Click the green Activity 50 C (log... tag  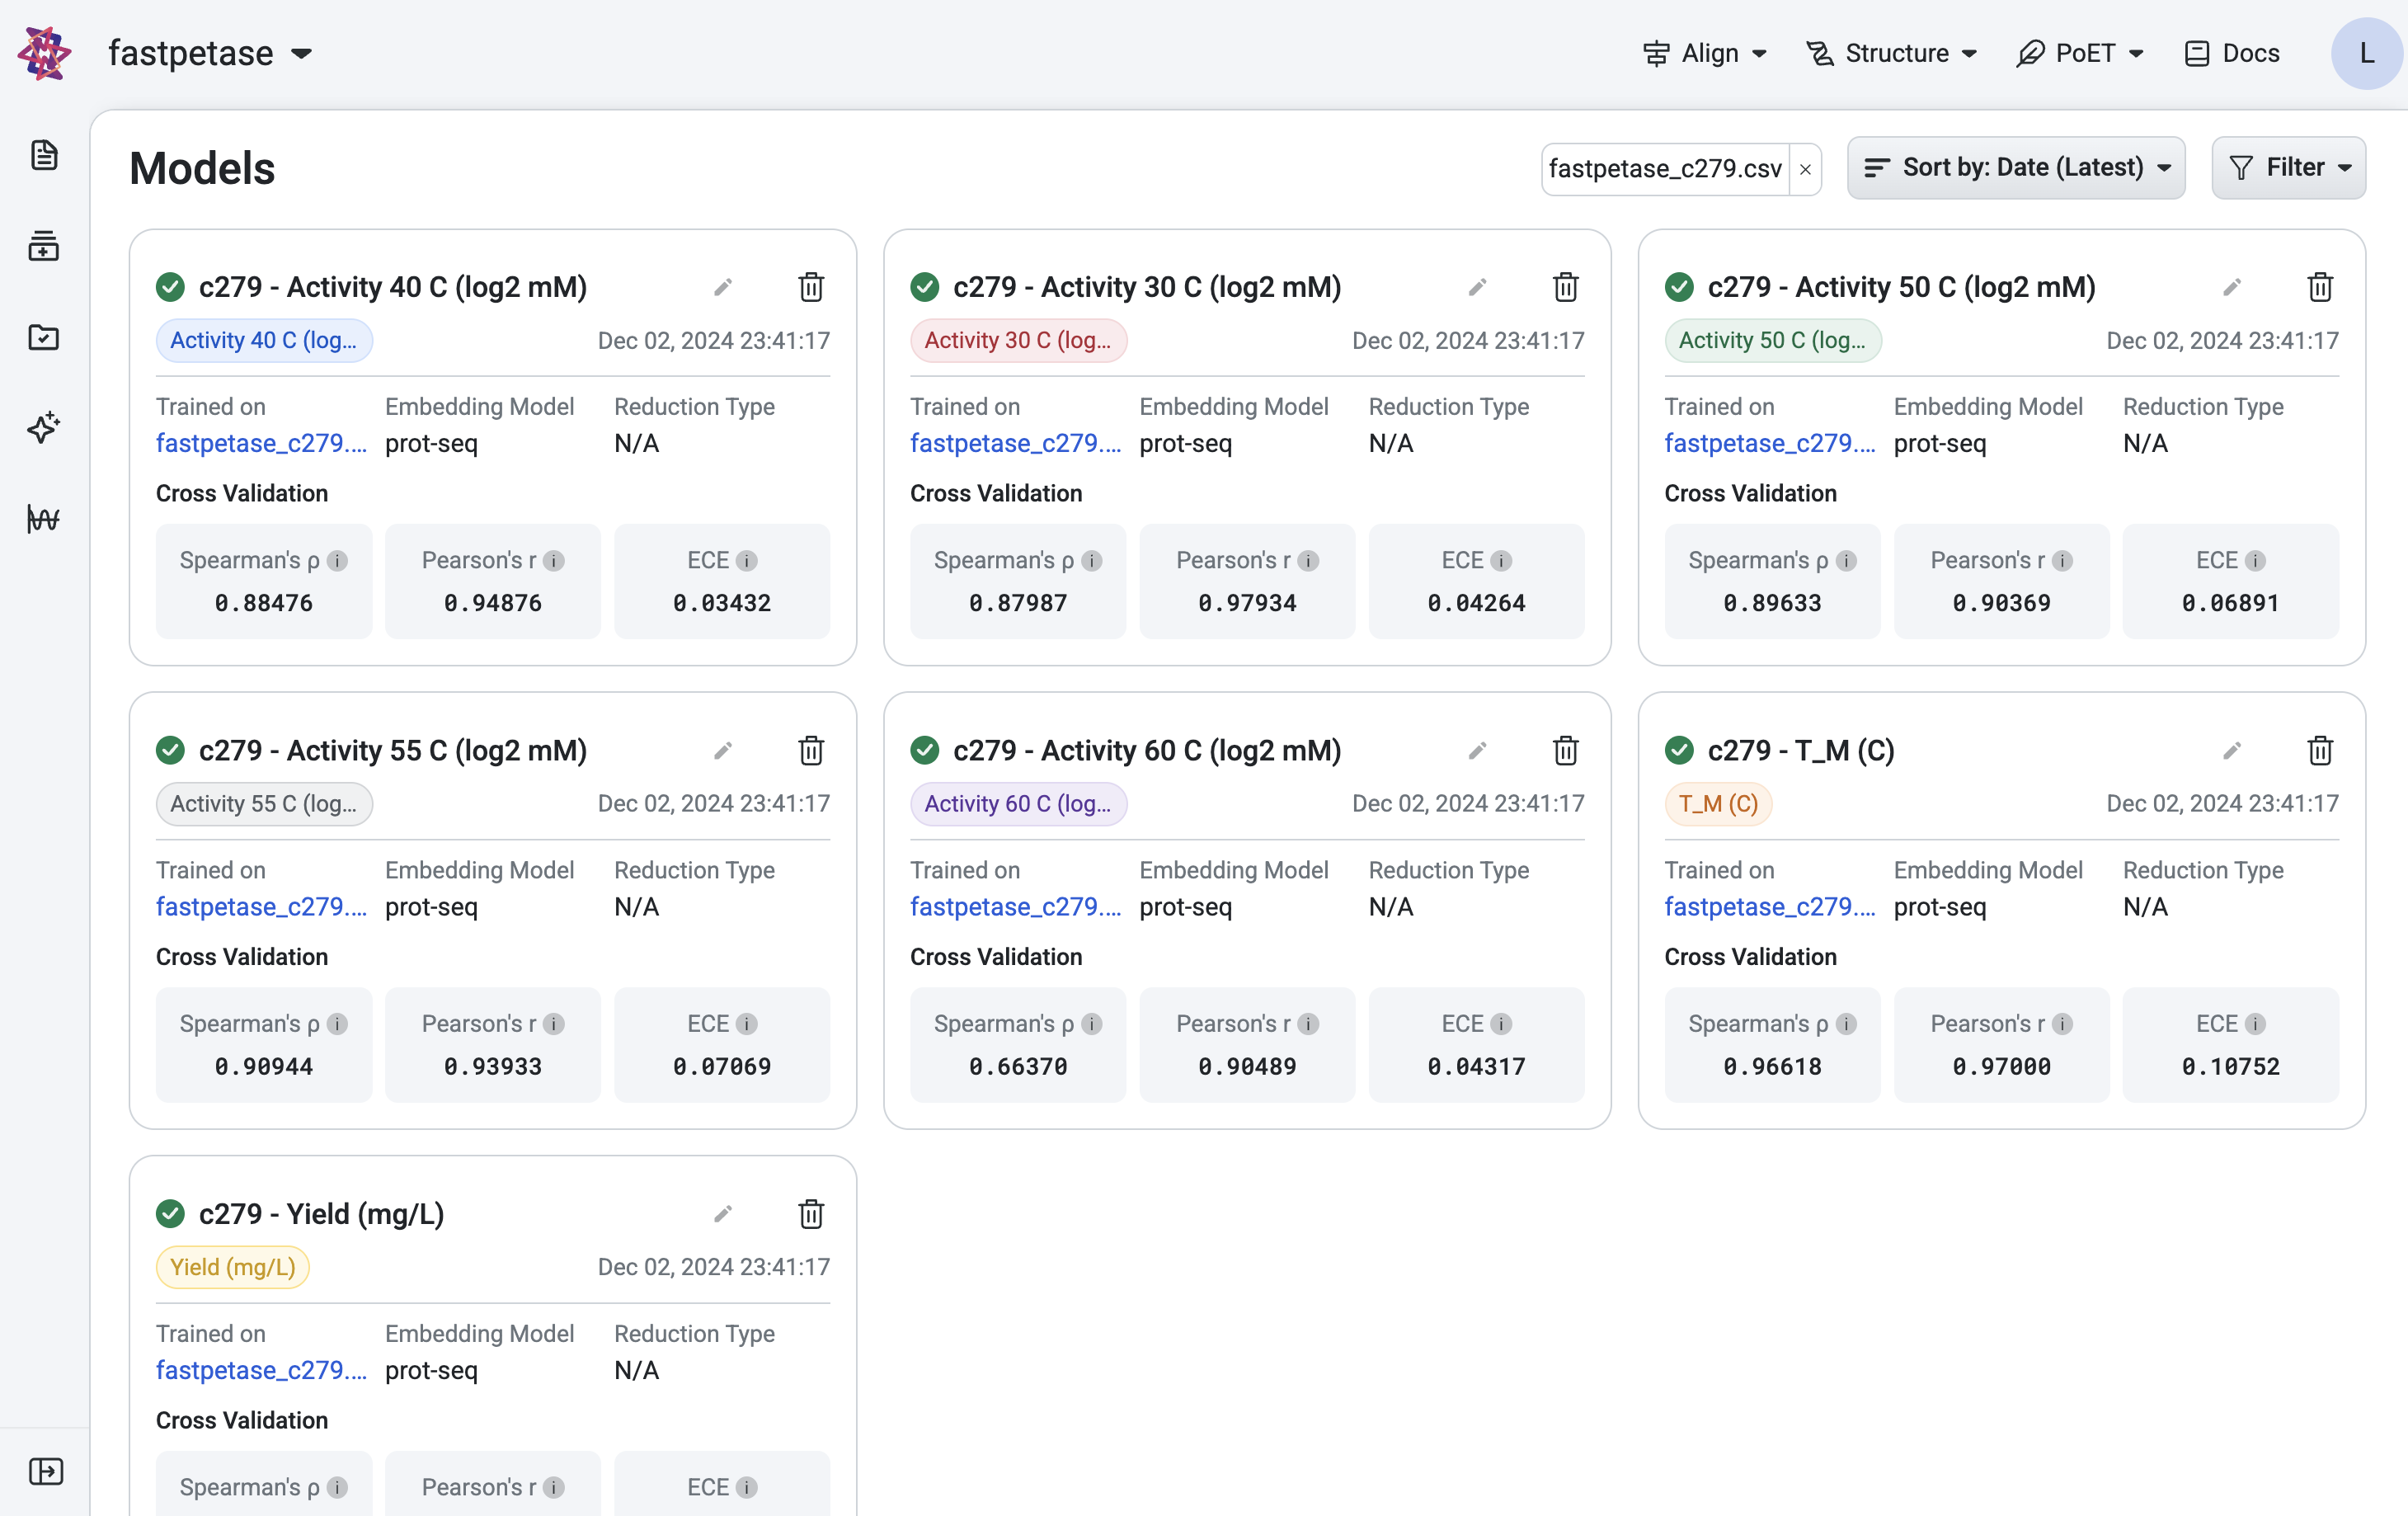(x=1772, y=340)
